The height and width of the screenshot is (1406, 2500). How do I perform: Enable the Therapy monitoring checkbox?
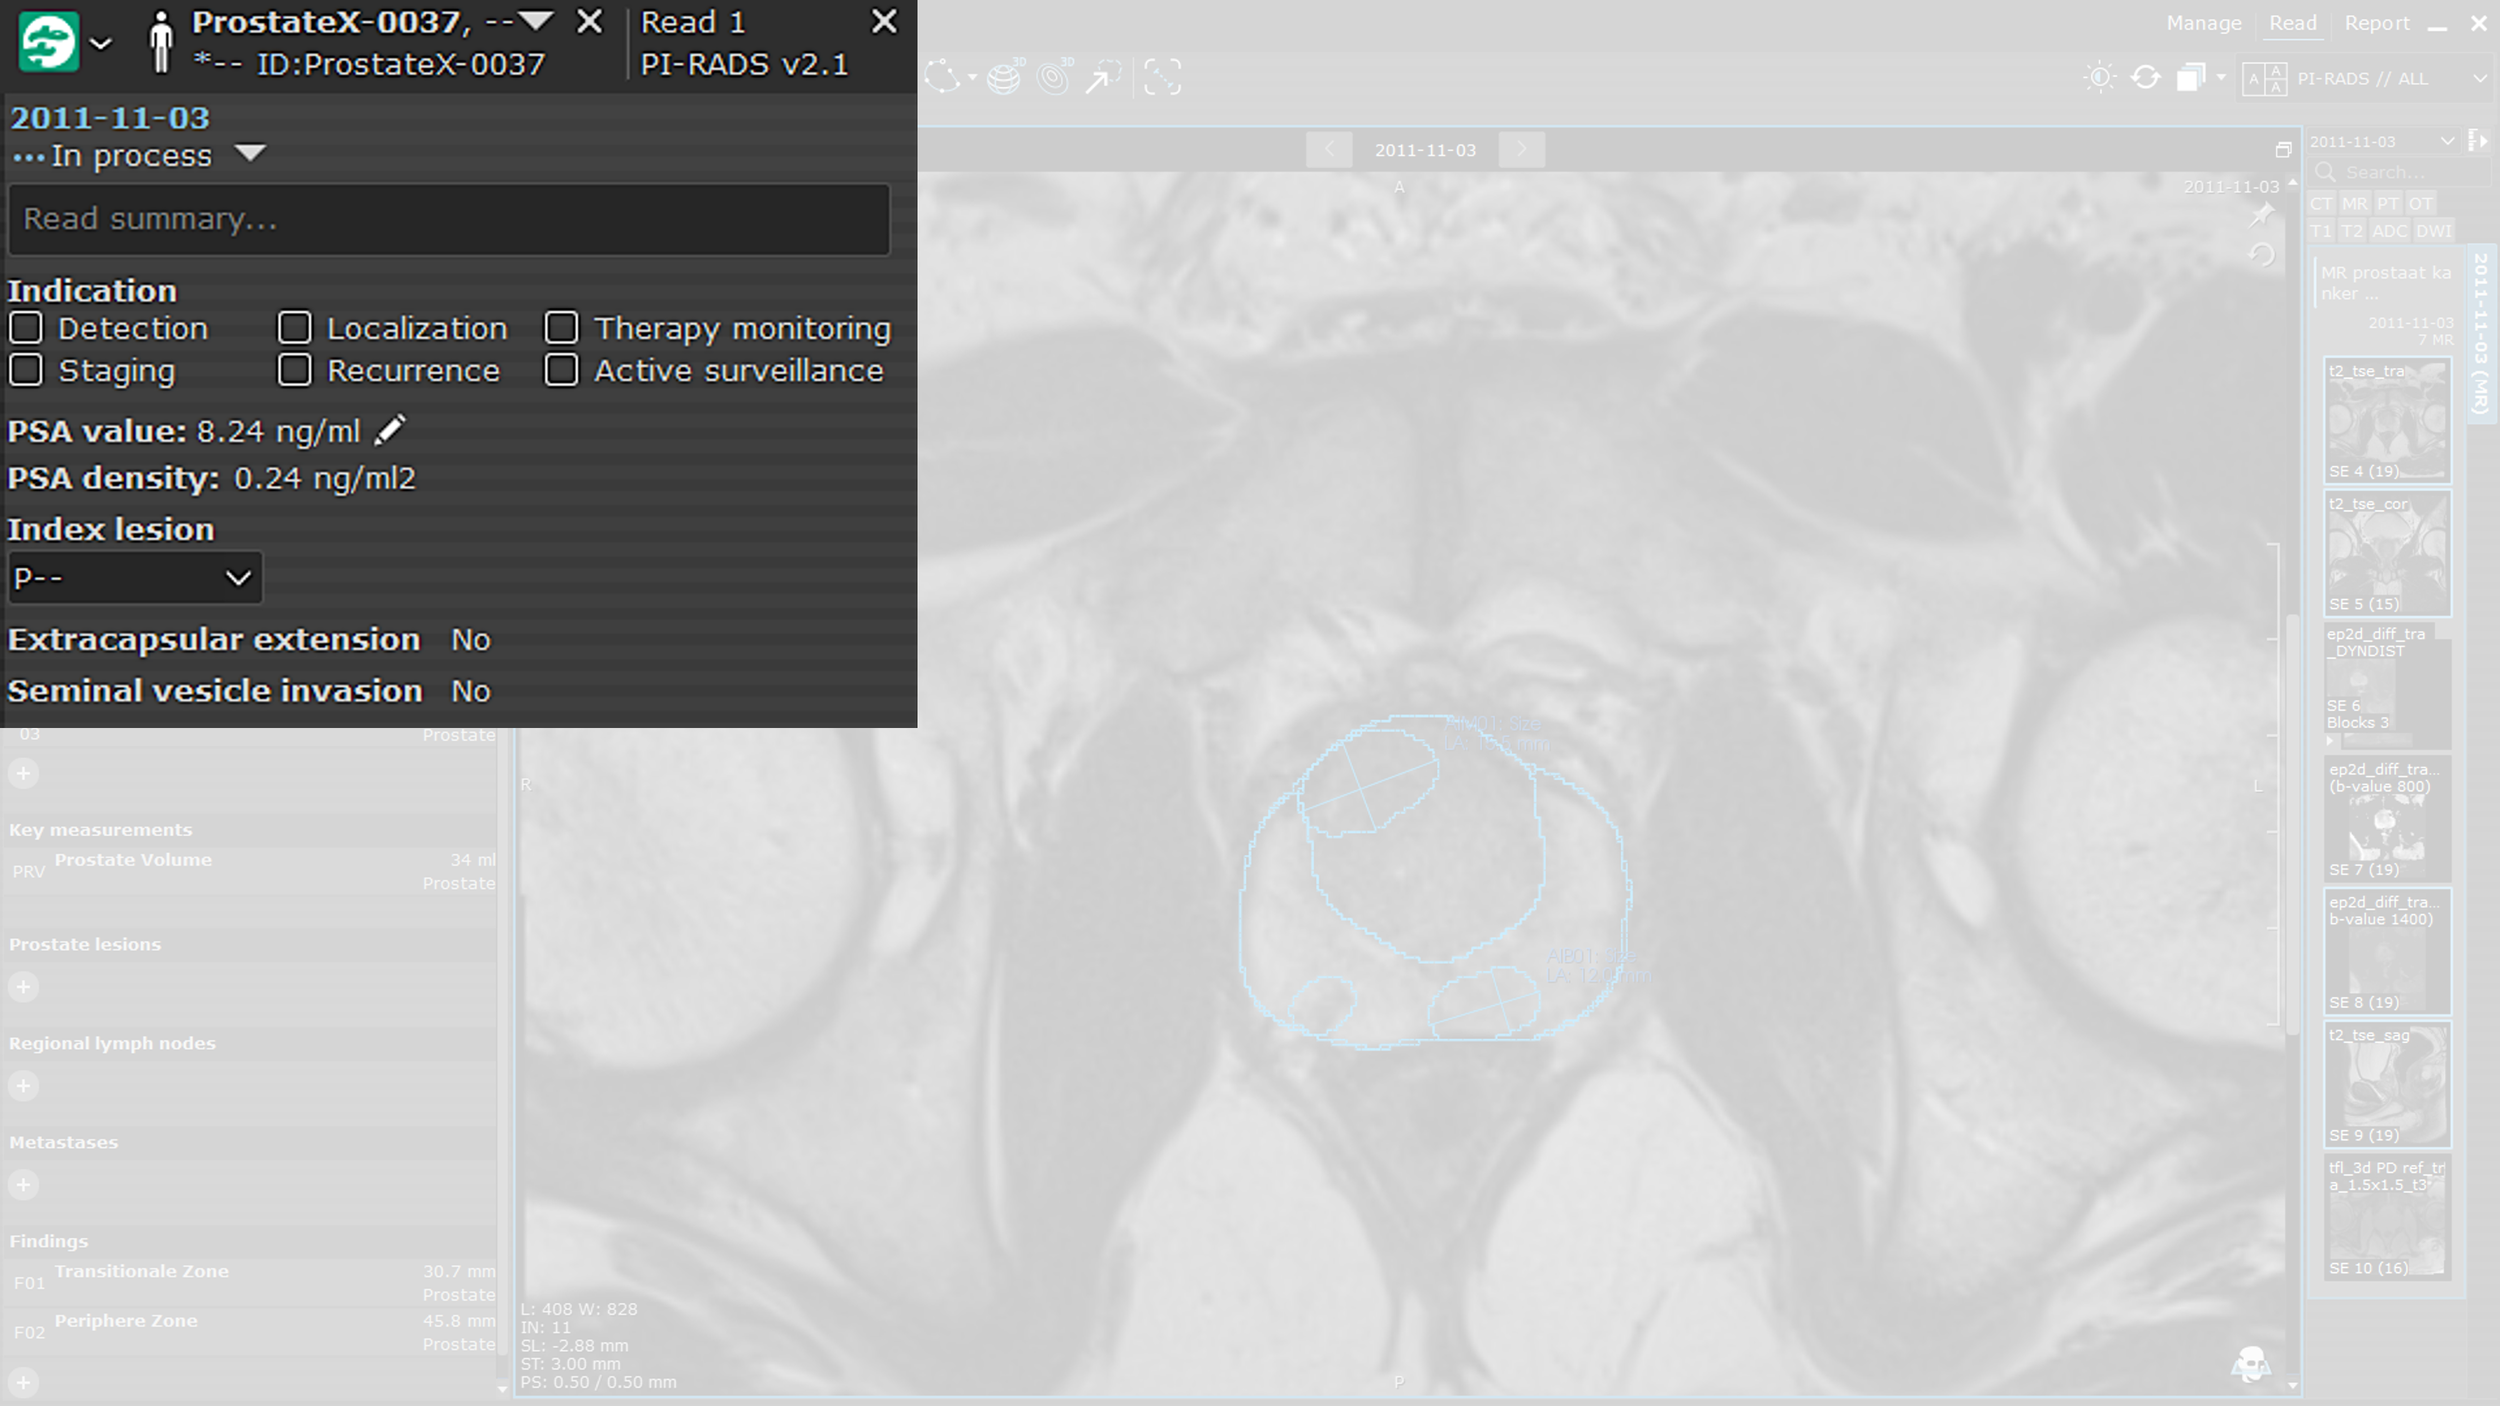point(561,328)
